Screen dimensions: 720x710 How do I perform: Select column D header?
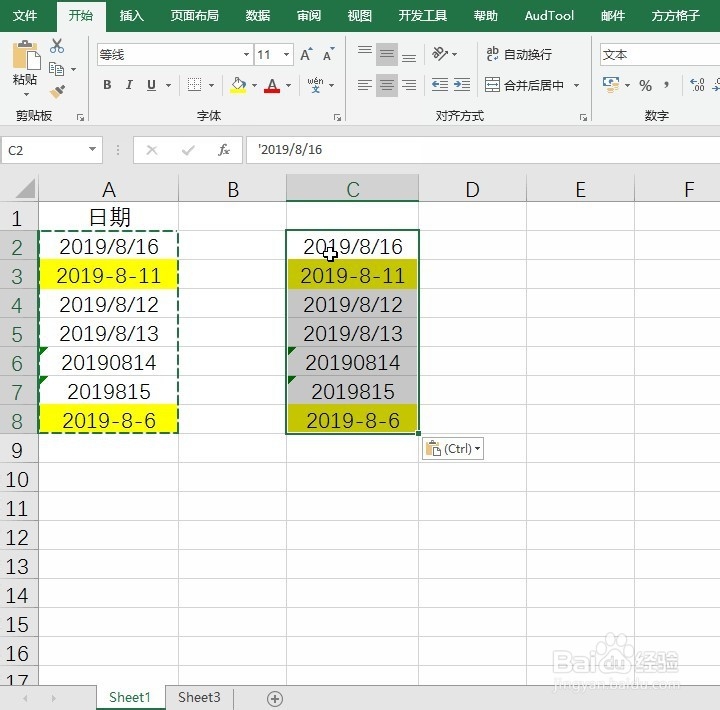pos(472,189)
